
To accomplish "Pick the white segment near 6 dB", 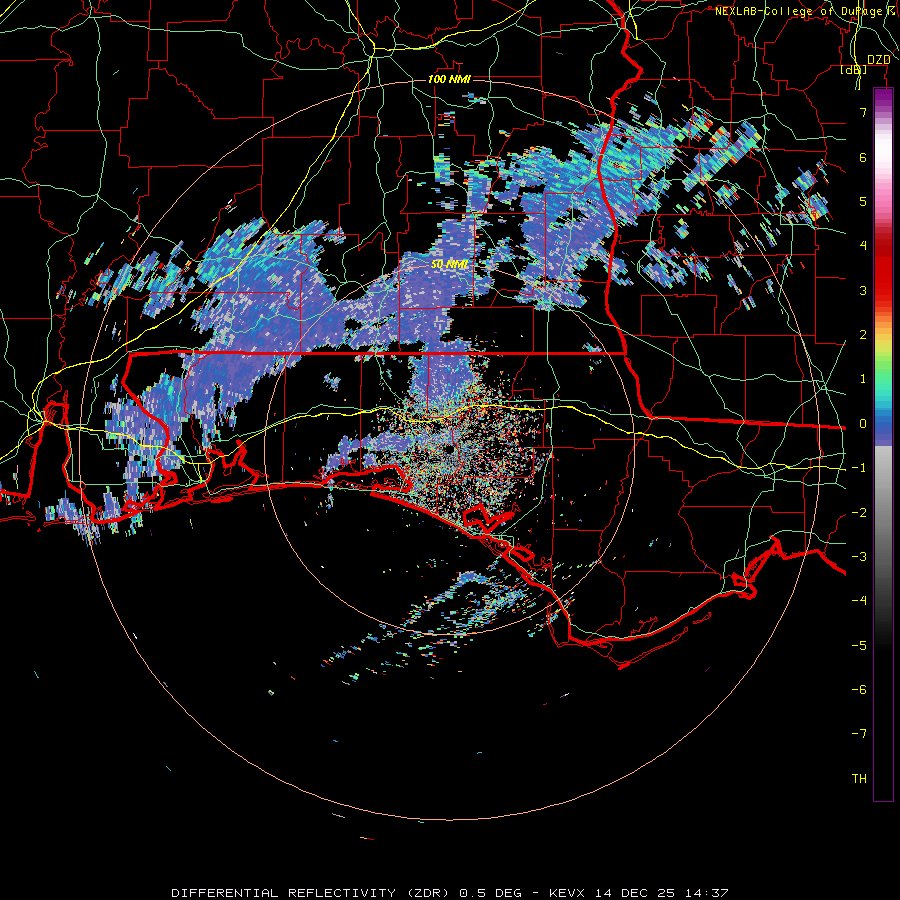I will (x=883, y=150).
